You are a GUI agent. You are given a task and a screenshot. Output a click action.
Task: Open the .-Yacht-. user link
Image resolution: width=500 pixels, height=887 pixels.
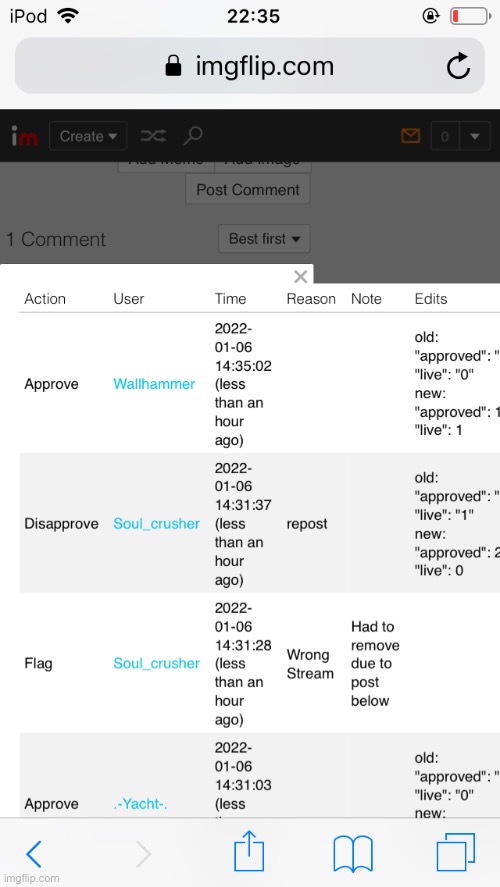click(x=140, y=804)
